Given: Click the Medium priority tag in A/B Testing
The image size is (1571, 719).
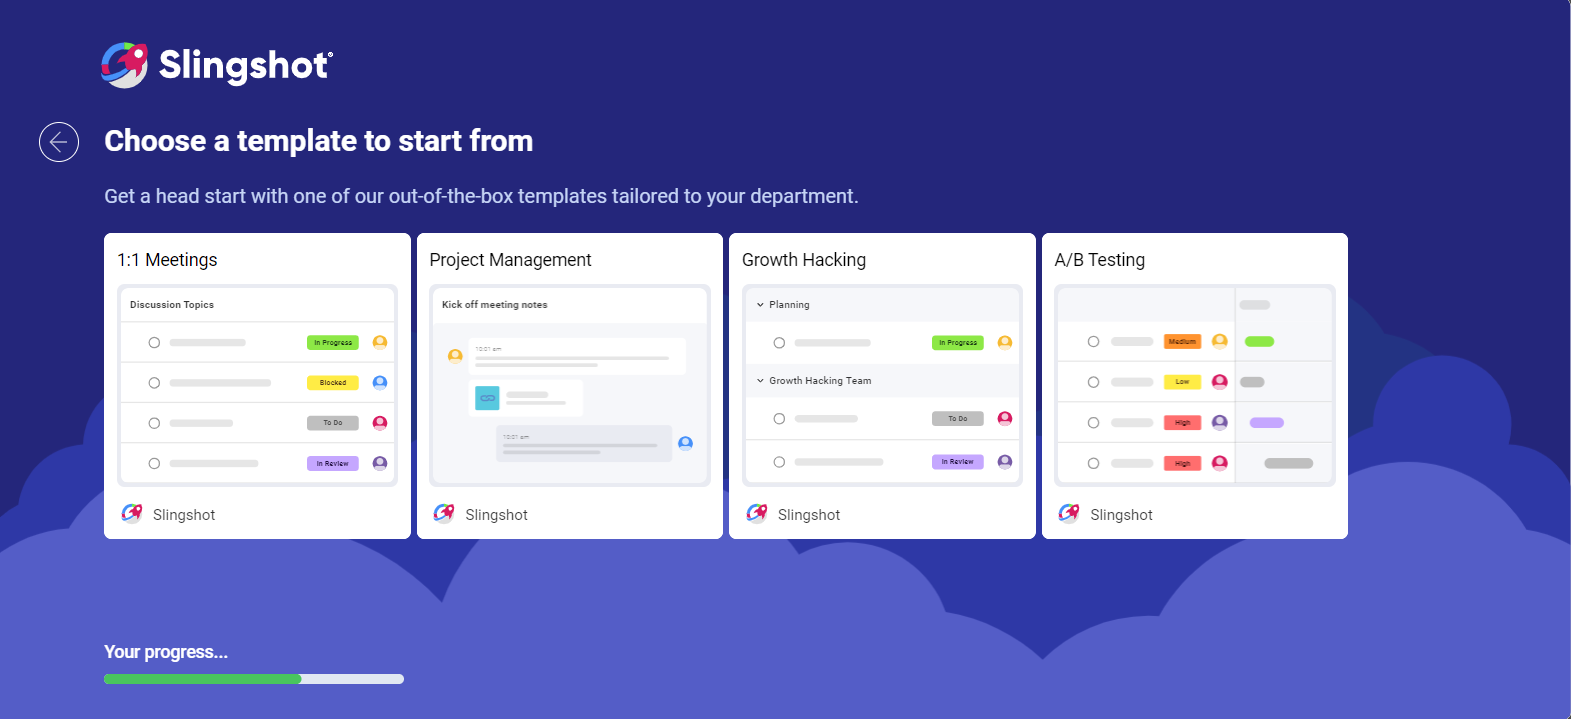Looking at the screenshot, I should pos(1182,341).
